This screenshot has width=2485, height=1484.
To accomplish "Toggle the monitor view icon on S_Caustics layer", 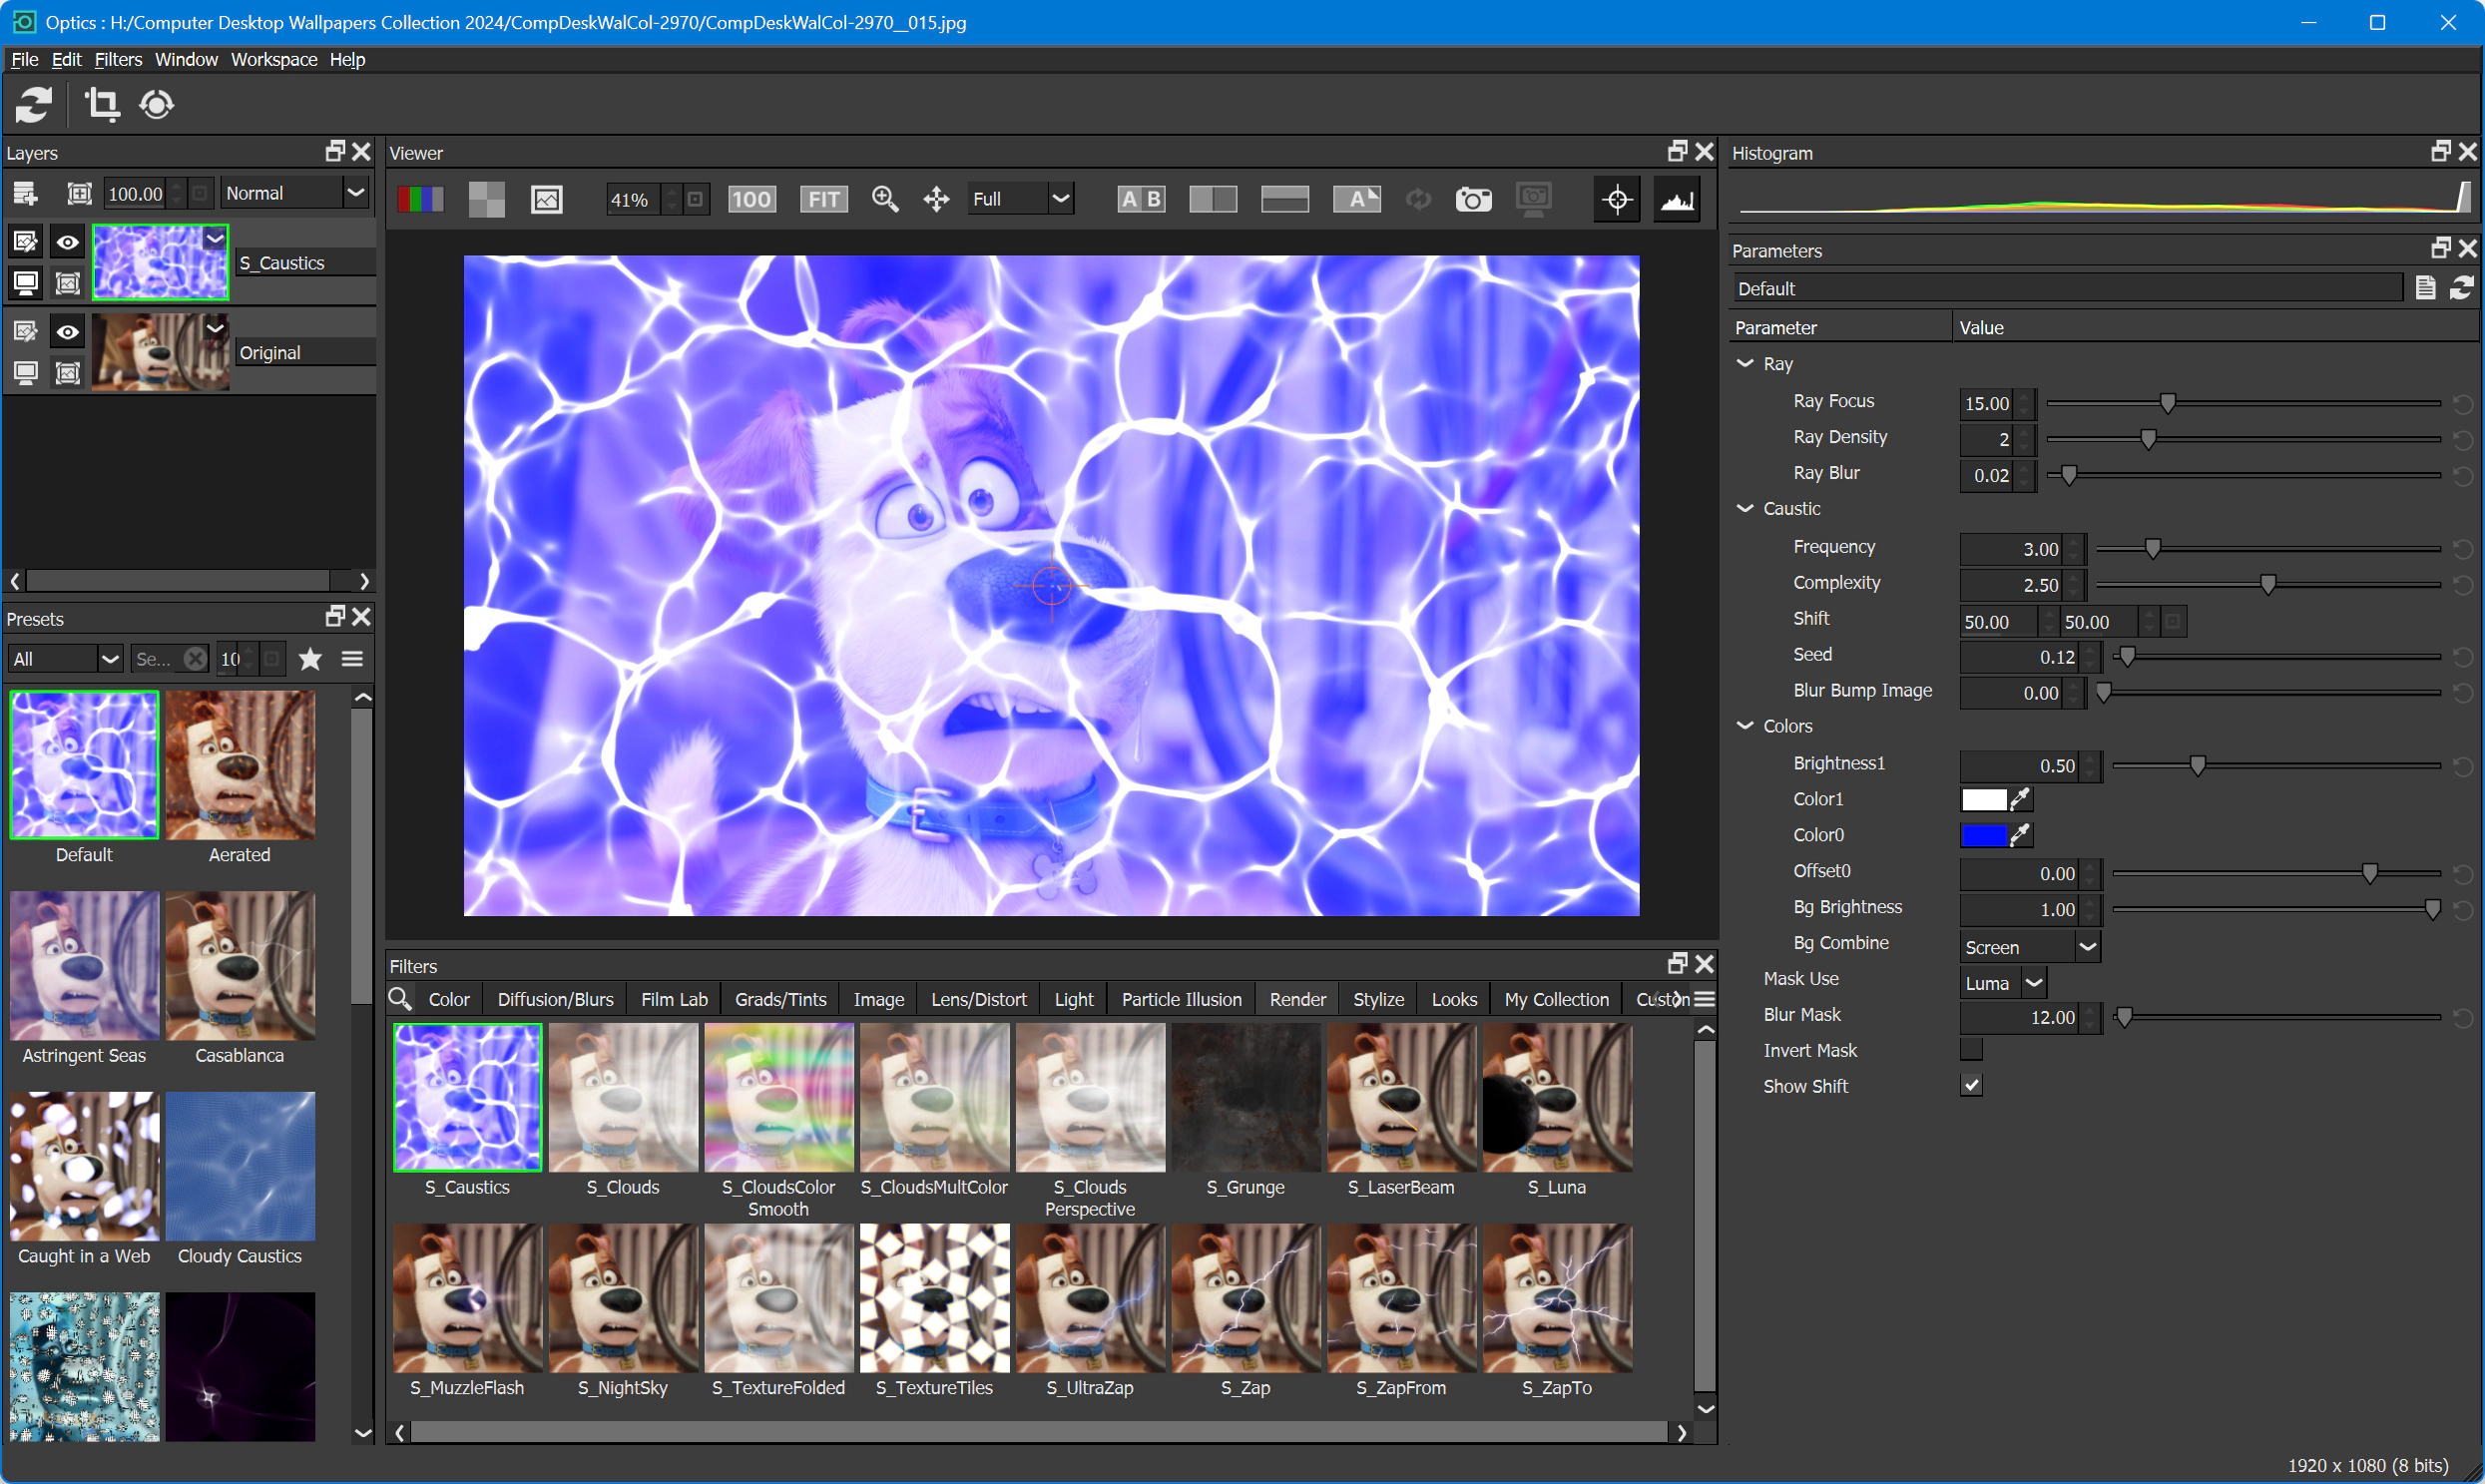I will pyautogui.click(x=25, y=284).
